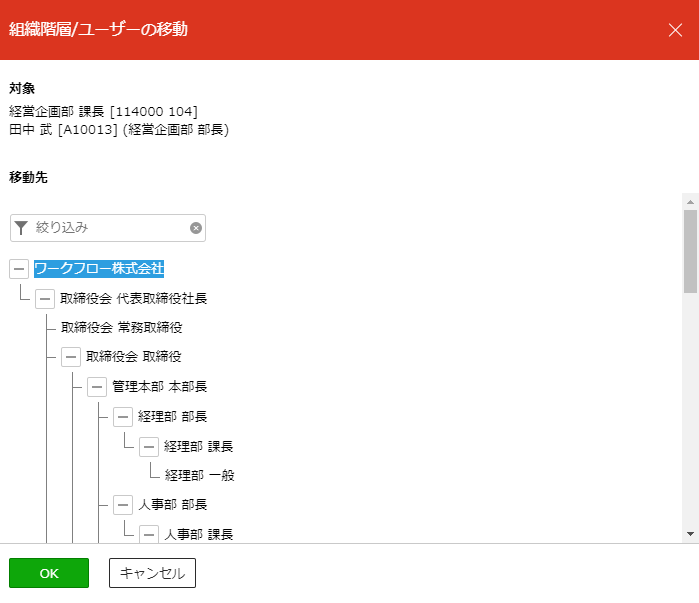Collapse the 経理部 課長 node

pos(148,446)
